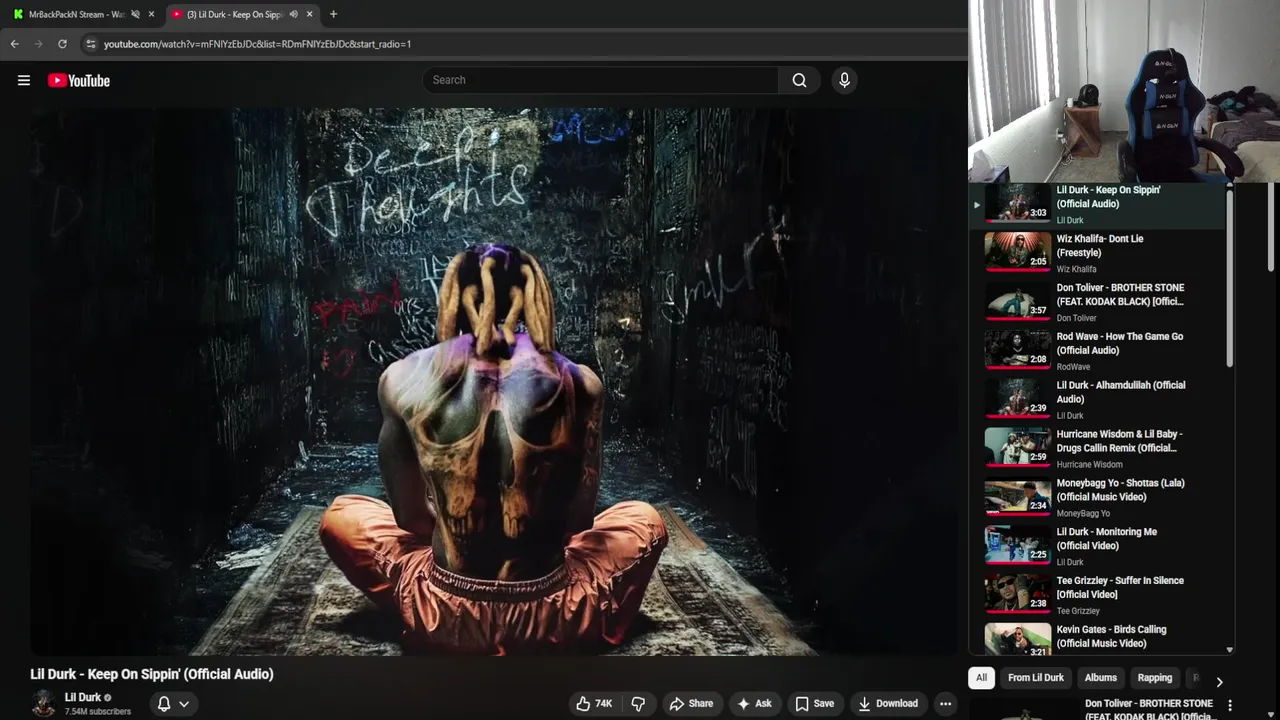Select the From Lil Durk chip

[1036, 678]
